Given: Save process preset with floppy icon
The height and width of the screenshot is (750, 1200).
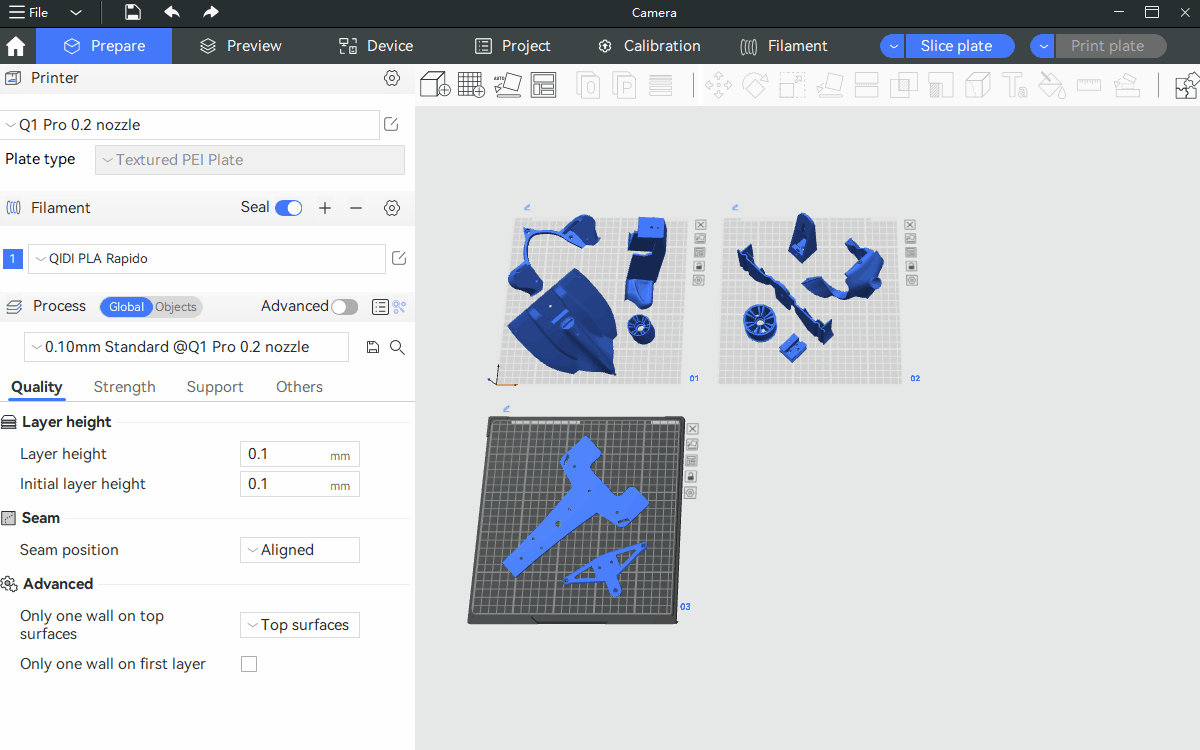Looking at the screenshot, I should (x=373, y=347).
